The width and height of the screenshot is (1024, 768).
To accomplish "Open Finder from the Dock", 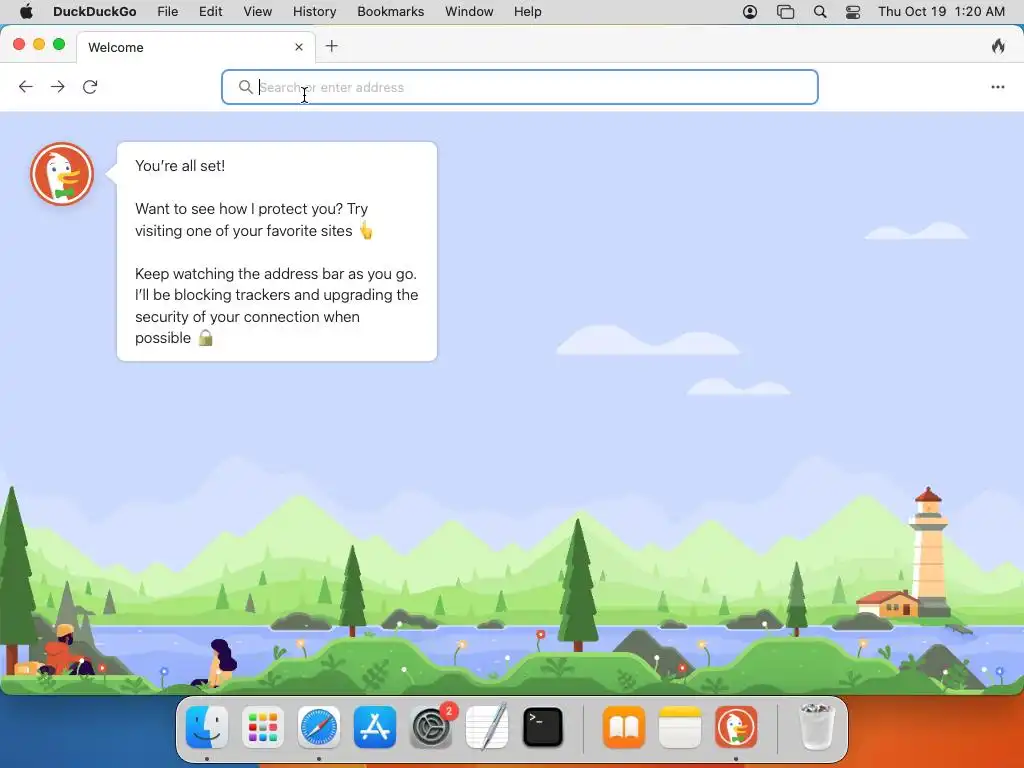I will tap(207, 727).
